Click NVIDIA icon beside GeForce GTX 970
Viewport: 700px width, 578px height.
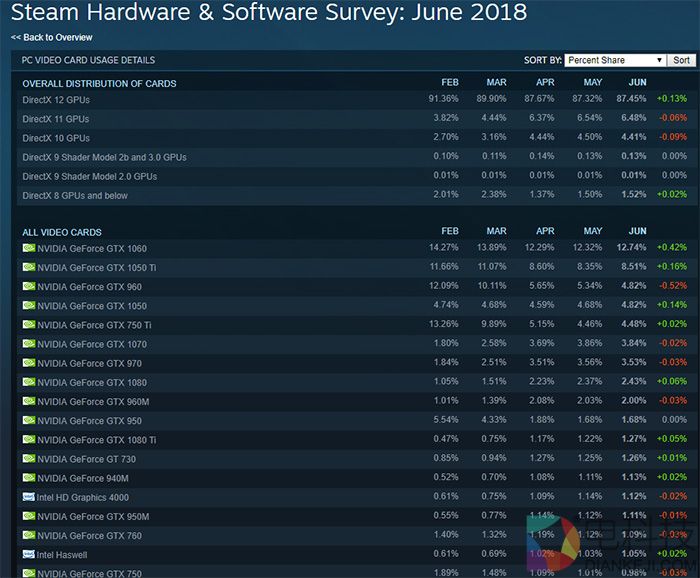[x=29, y=363]
